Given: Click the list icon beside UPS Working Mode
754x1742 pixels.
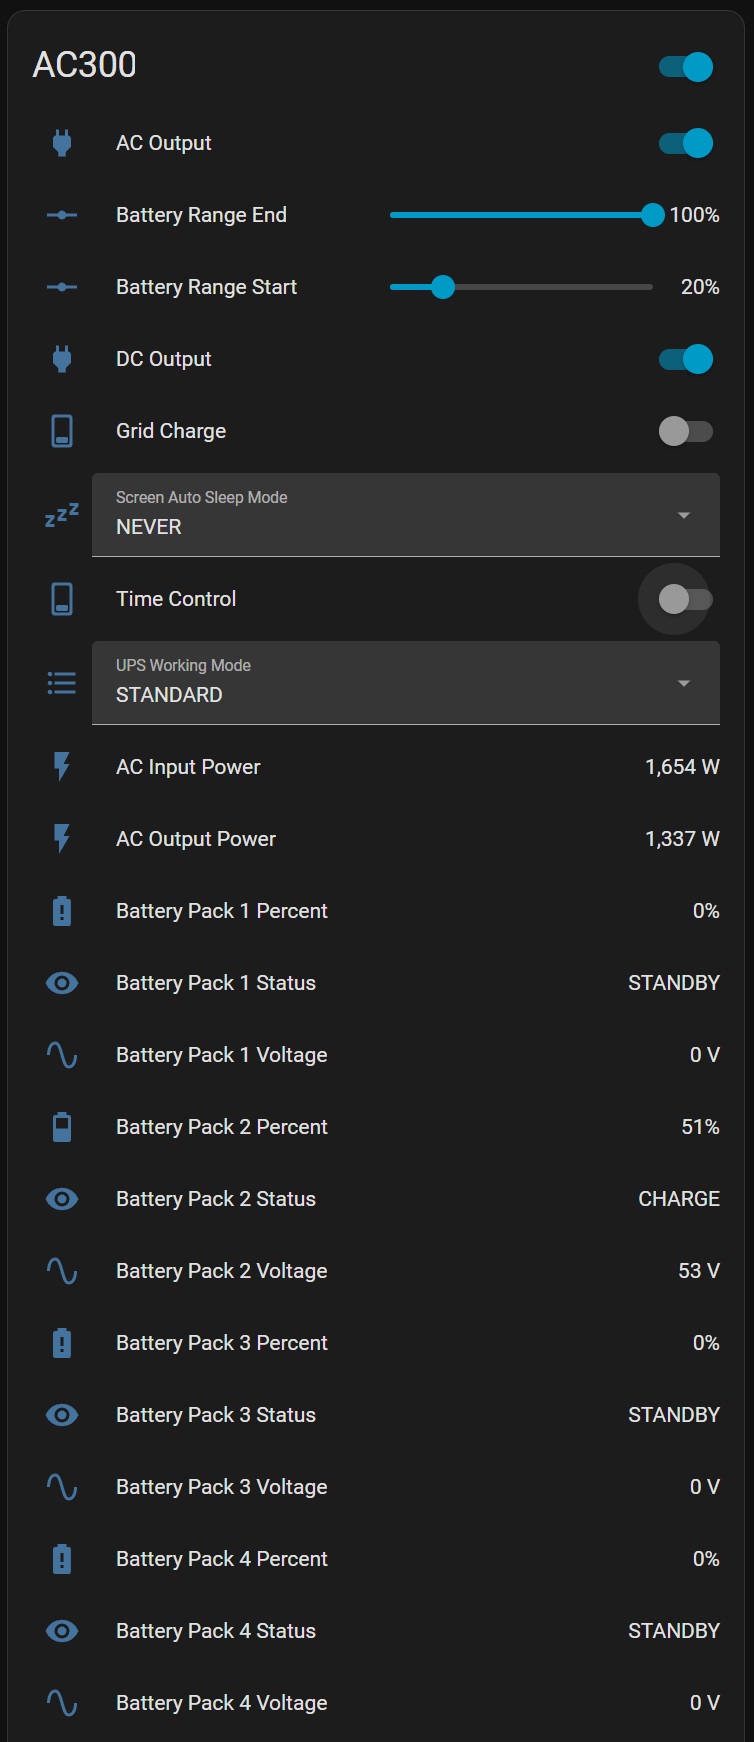Looking at the screenshot, I should (x=62, y=683).
